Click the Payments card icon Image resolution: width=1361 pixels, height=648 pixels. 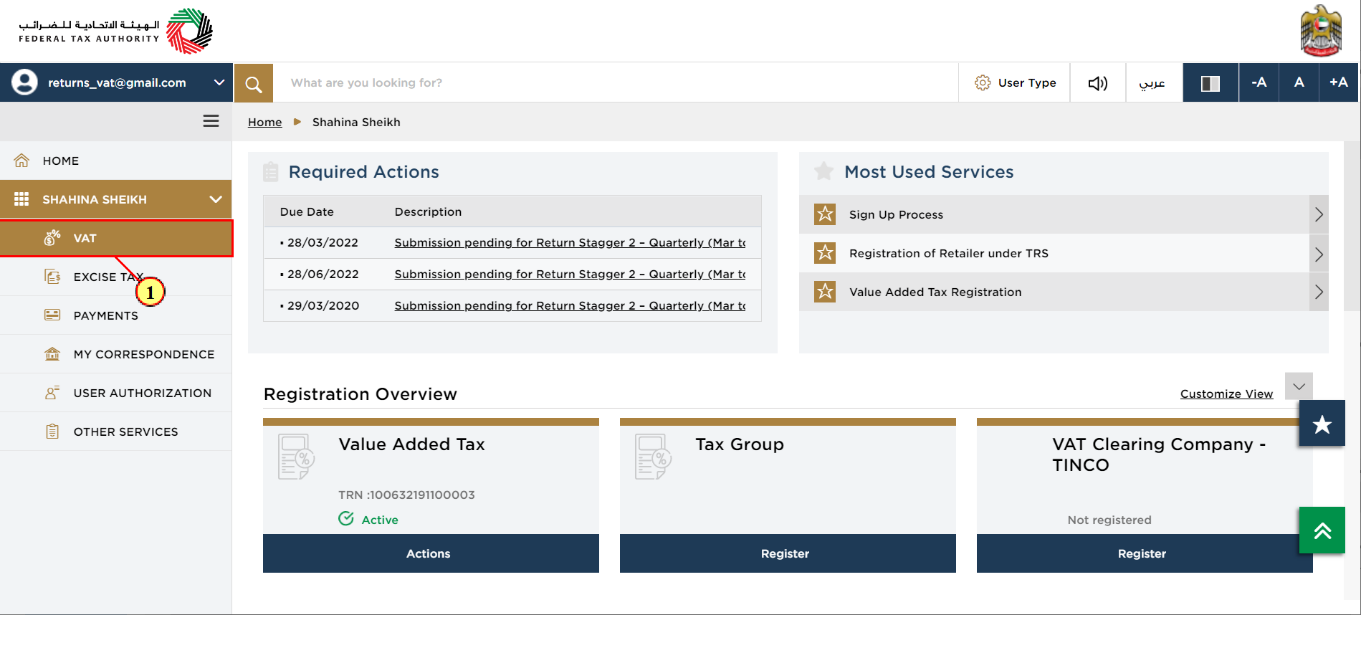52,315
